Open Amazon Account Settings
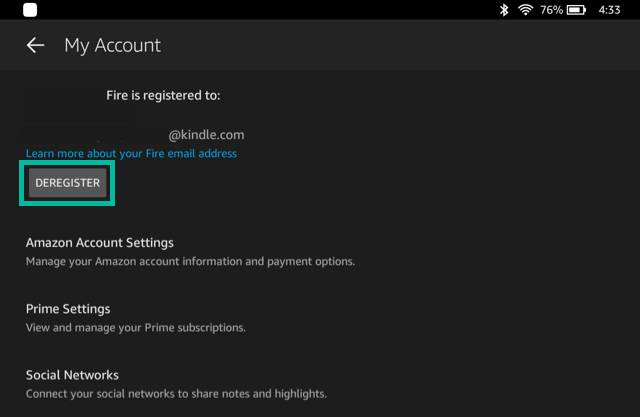Image resolution: width=640 pixels, height=417 pixels. pos(99,243)
